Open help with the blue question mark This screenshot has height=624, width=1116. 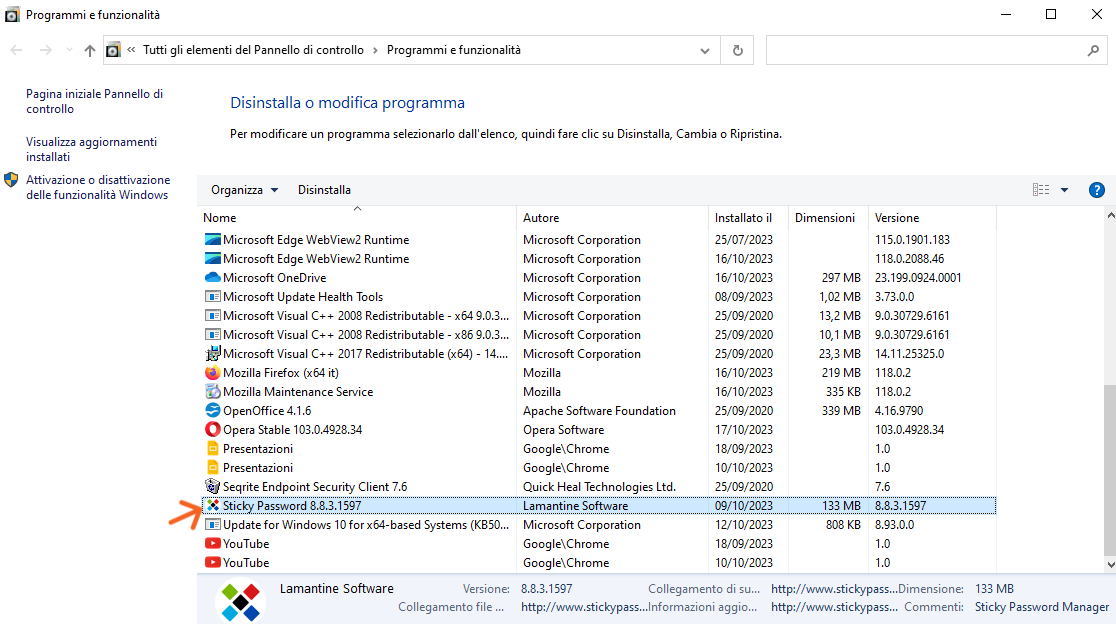1097,190
